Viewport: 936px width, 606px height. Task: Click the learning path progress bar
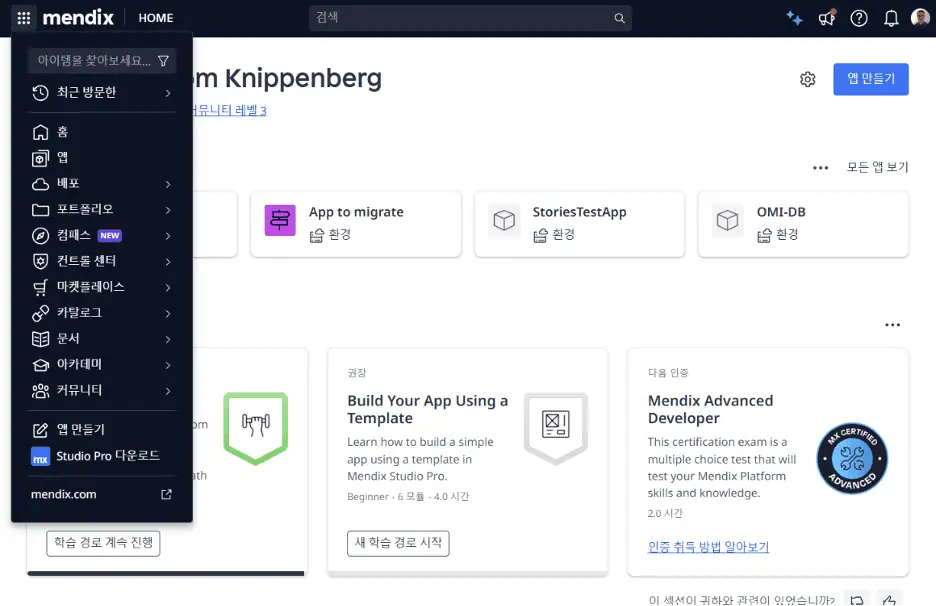166,574
